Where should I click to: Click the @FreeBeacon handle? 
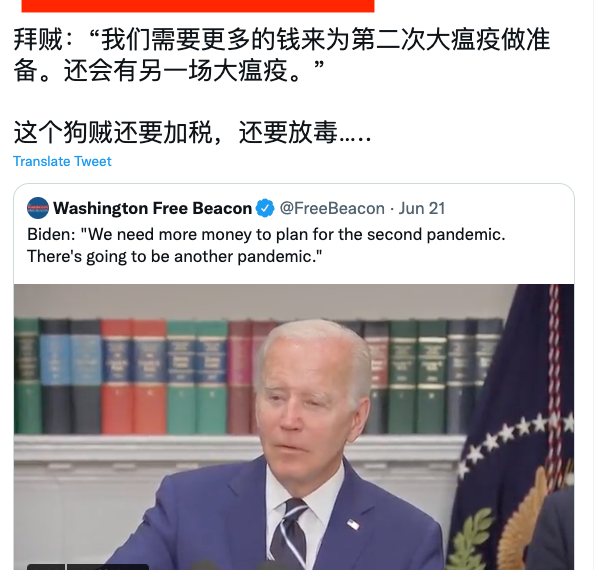[332, 208]
